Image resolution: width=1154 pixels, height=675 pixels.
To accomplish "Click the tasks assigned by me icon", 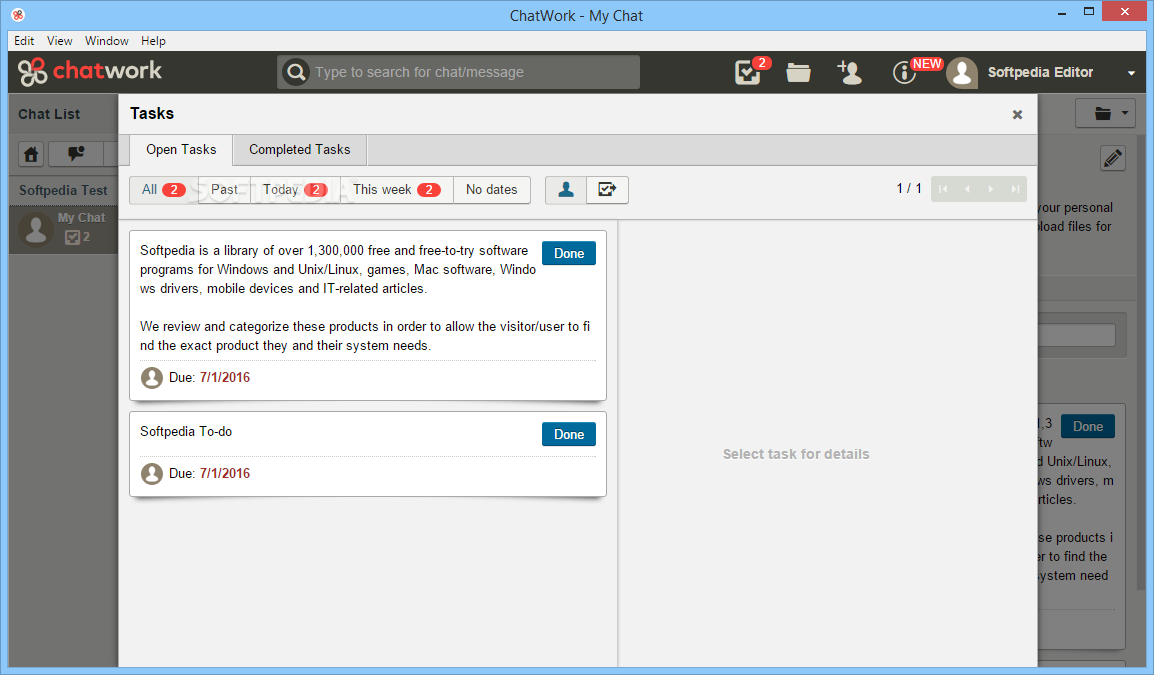I will pyautogui.click(x=607, y=190).
